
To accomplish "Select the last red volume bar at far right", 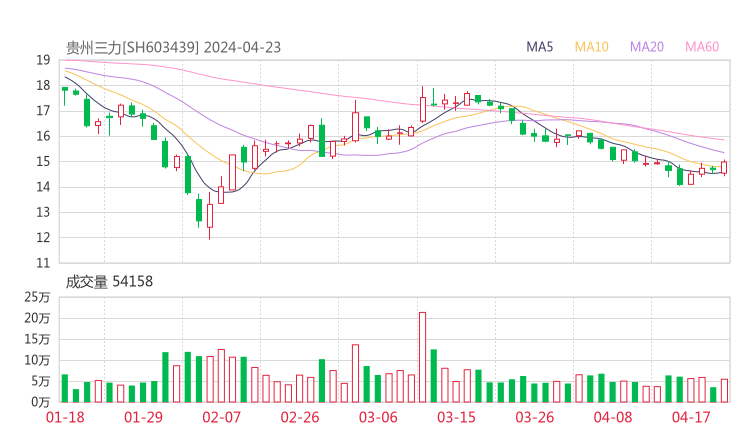I will click(724, 390).
